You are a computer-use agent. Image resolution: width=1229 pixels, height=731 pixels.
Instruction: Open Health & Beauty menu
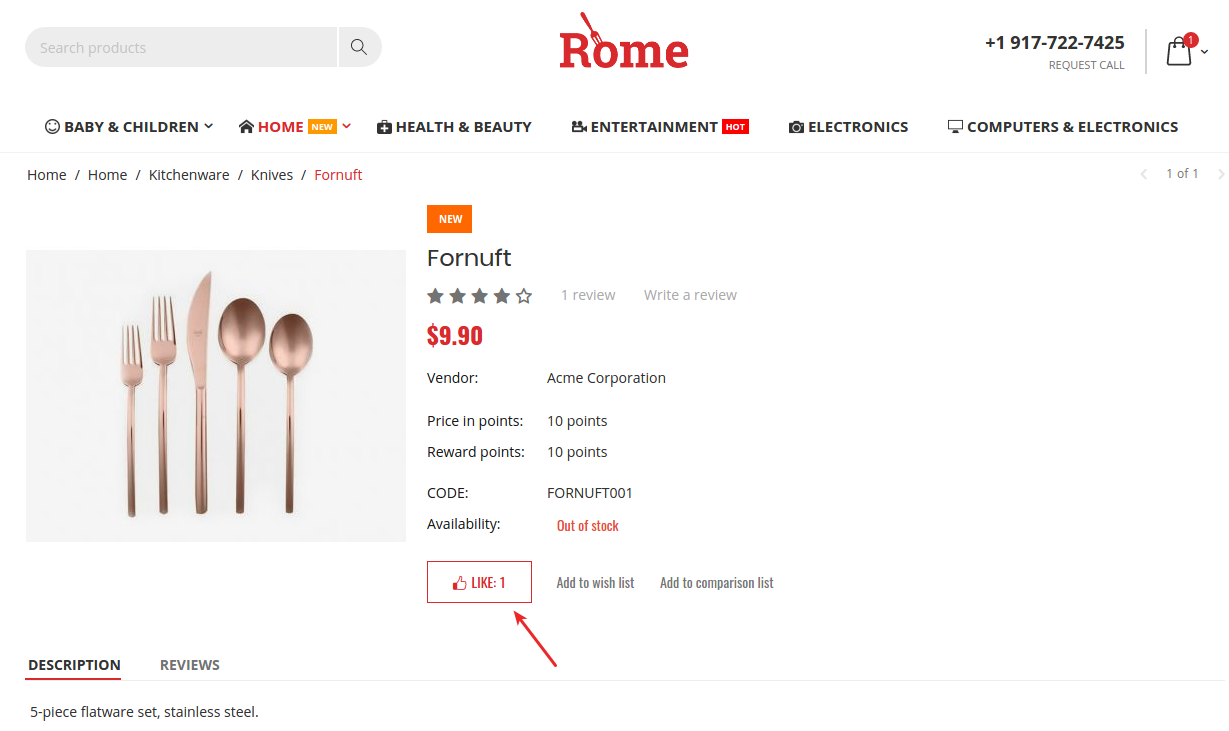click(x=454, y=127)
